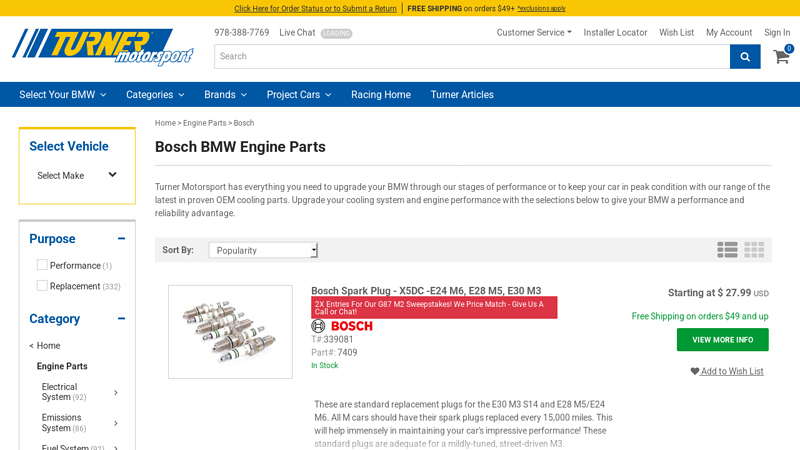800x450 pixels.
Task: Click the In Stock status text
Action: coord(324,365)
